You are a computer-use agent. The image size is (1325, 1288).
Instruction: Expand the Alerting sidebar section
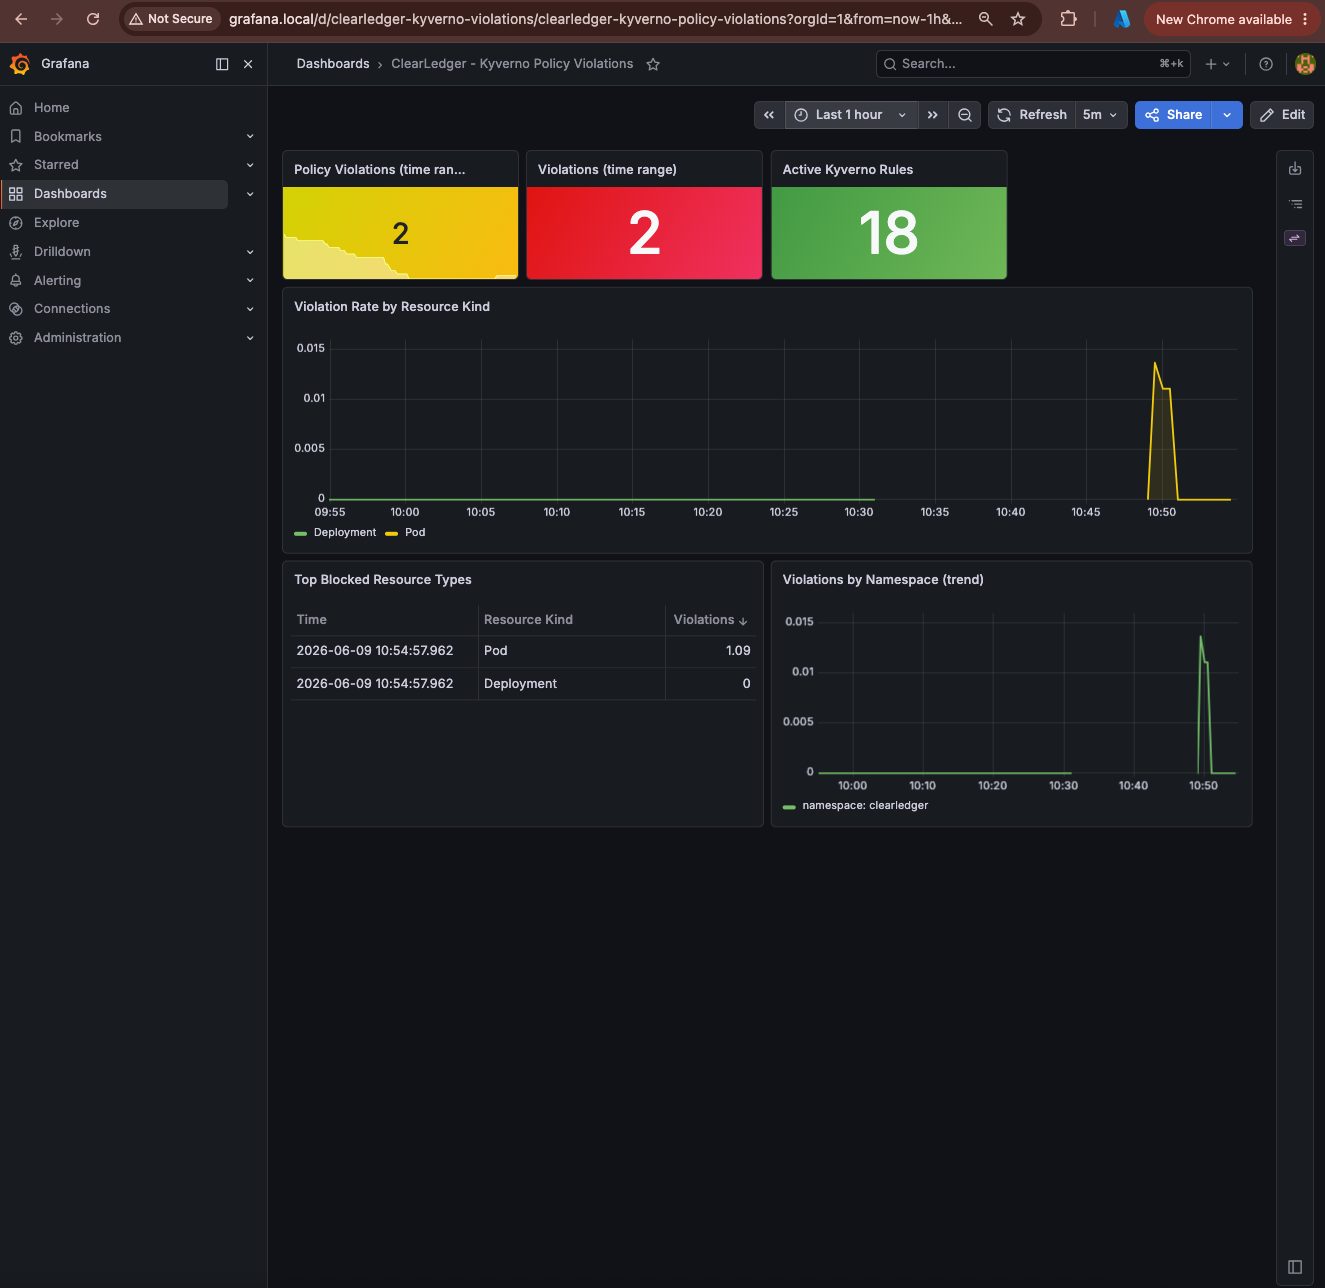coord(250,281)
